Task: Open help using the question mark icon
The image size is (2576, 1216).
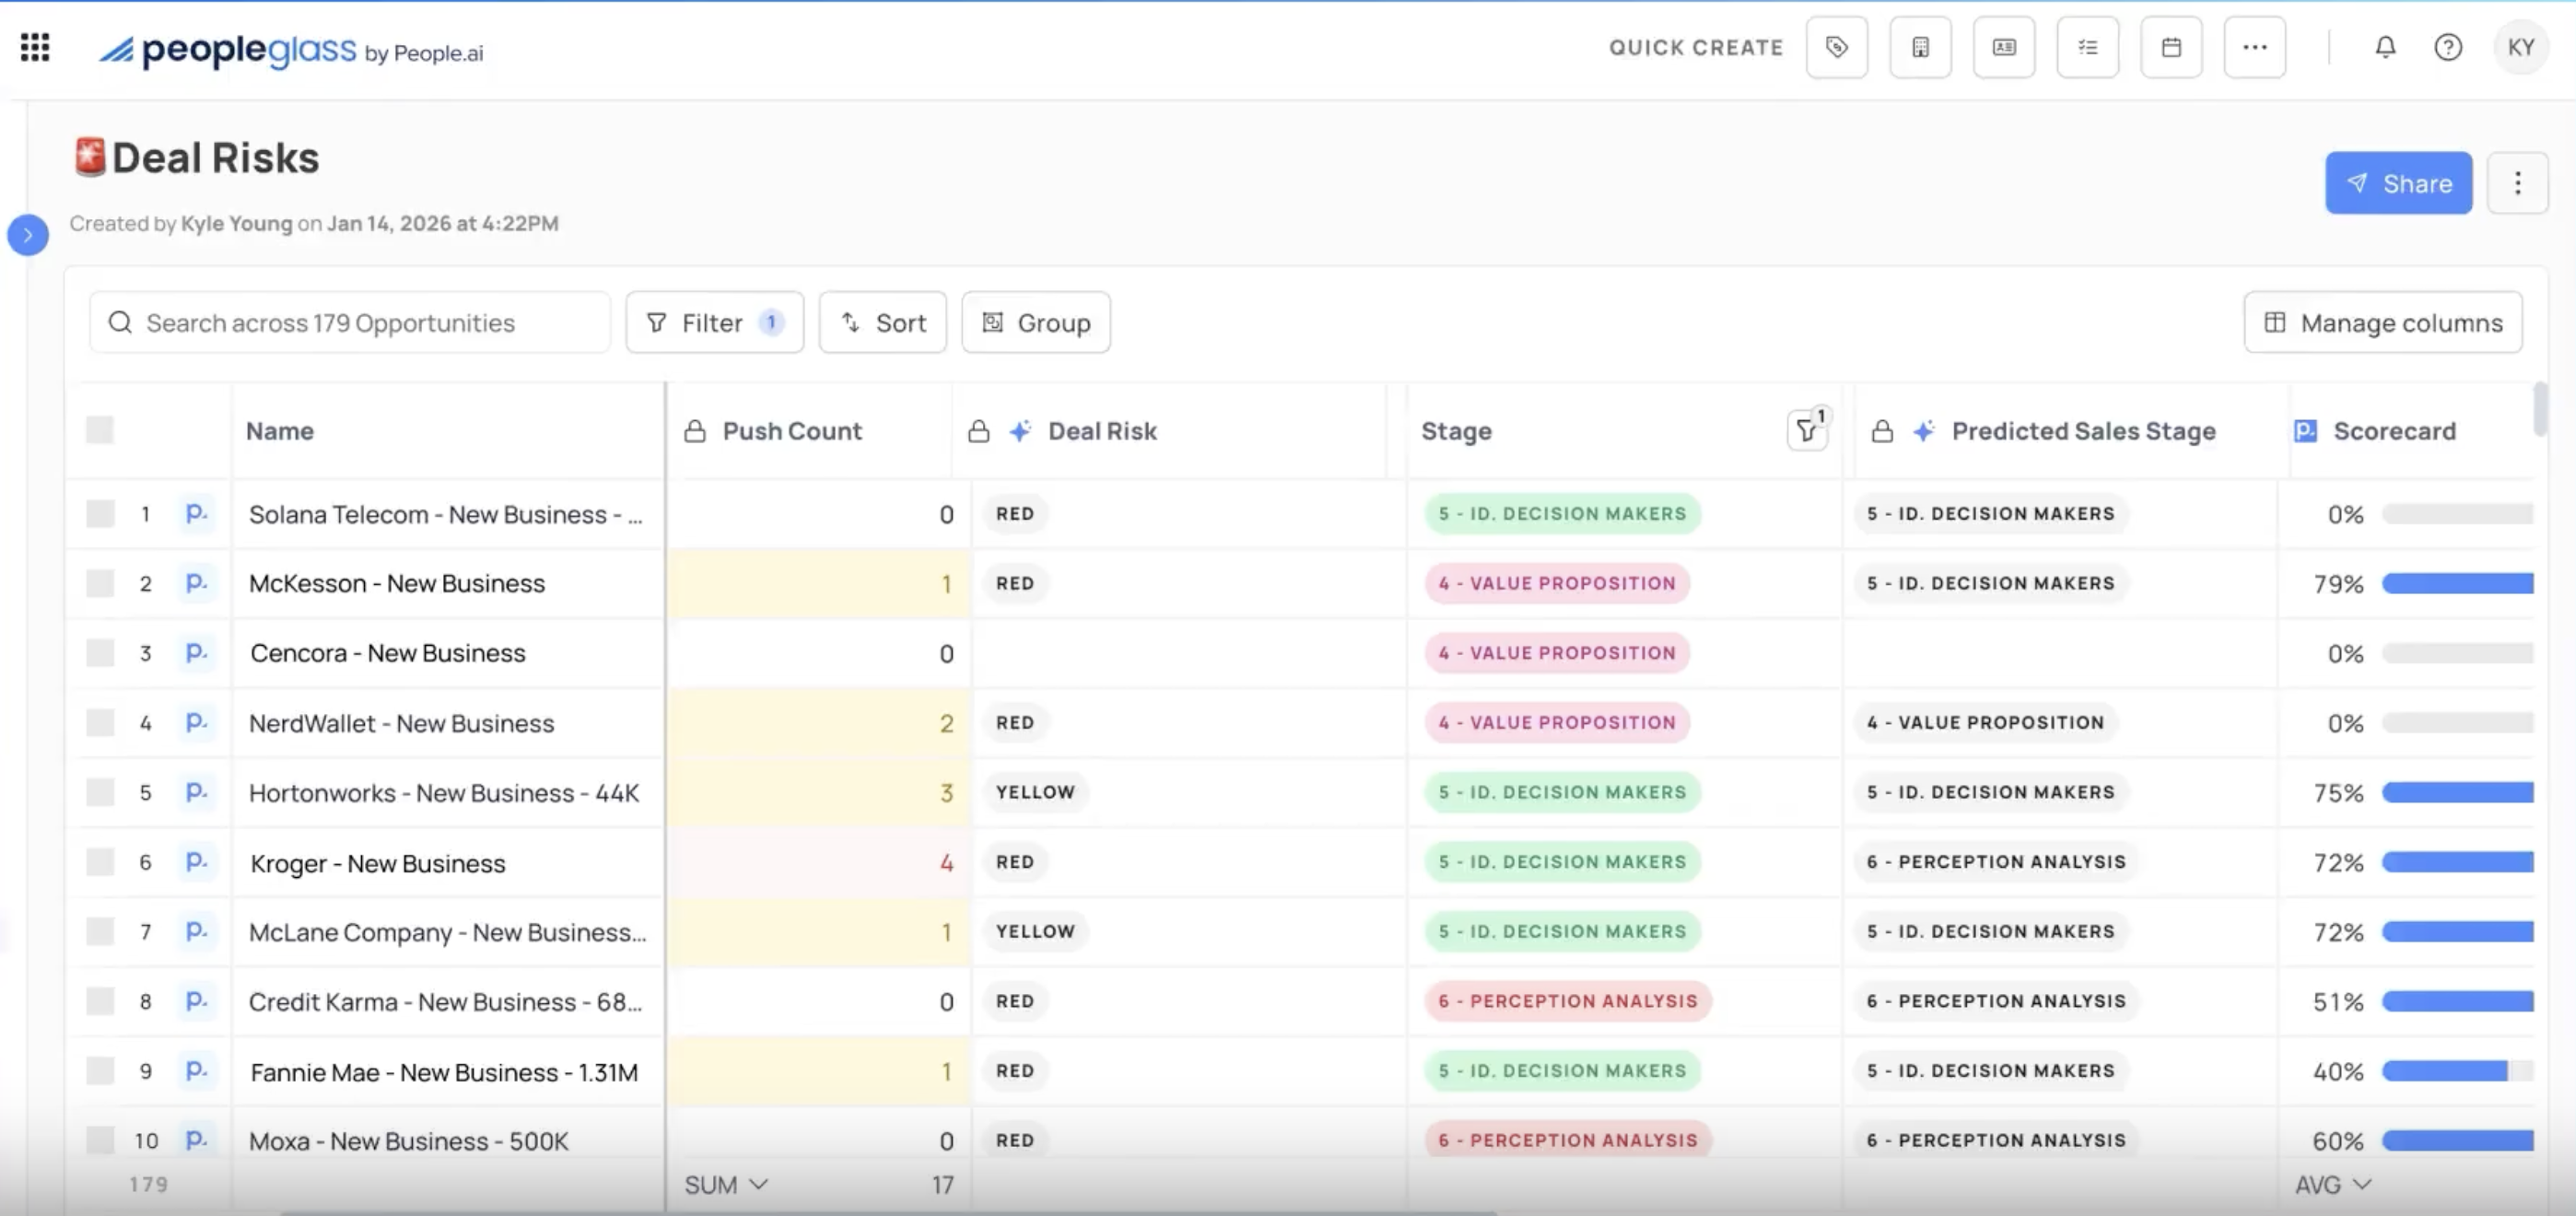Action: pos(2447,47)
